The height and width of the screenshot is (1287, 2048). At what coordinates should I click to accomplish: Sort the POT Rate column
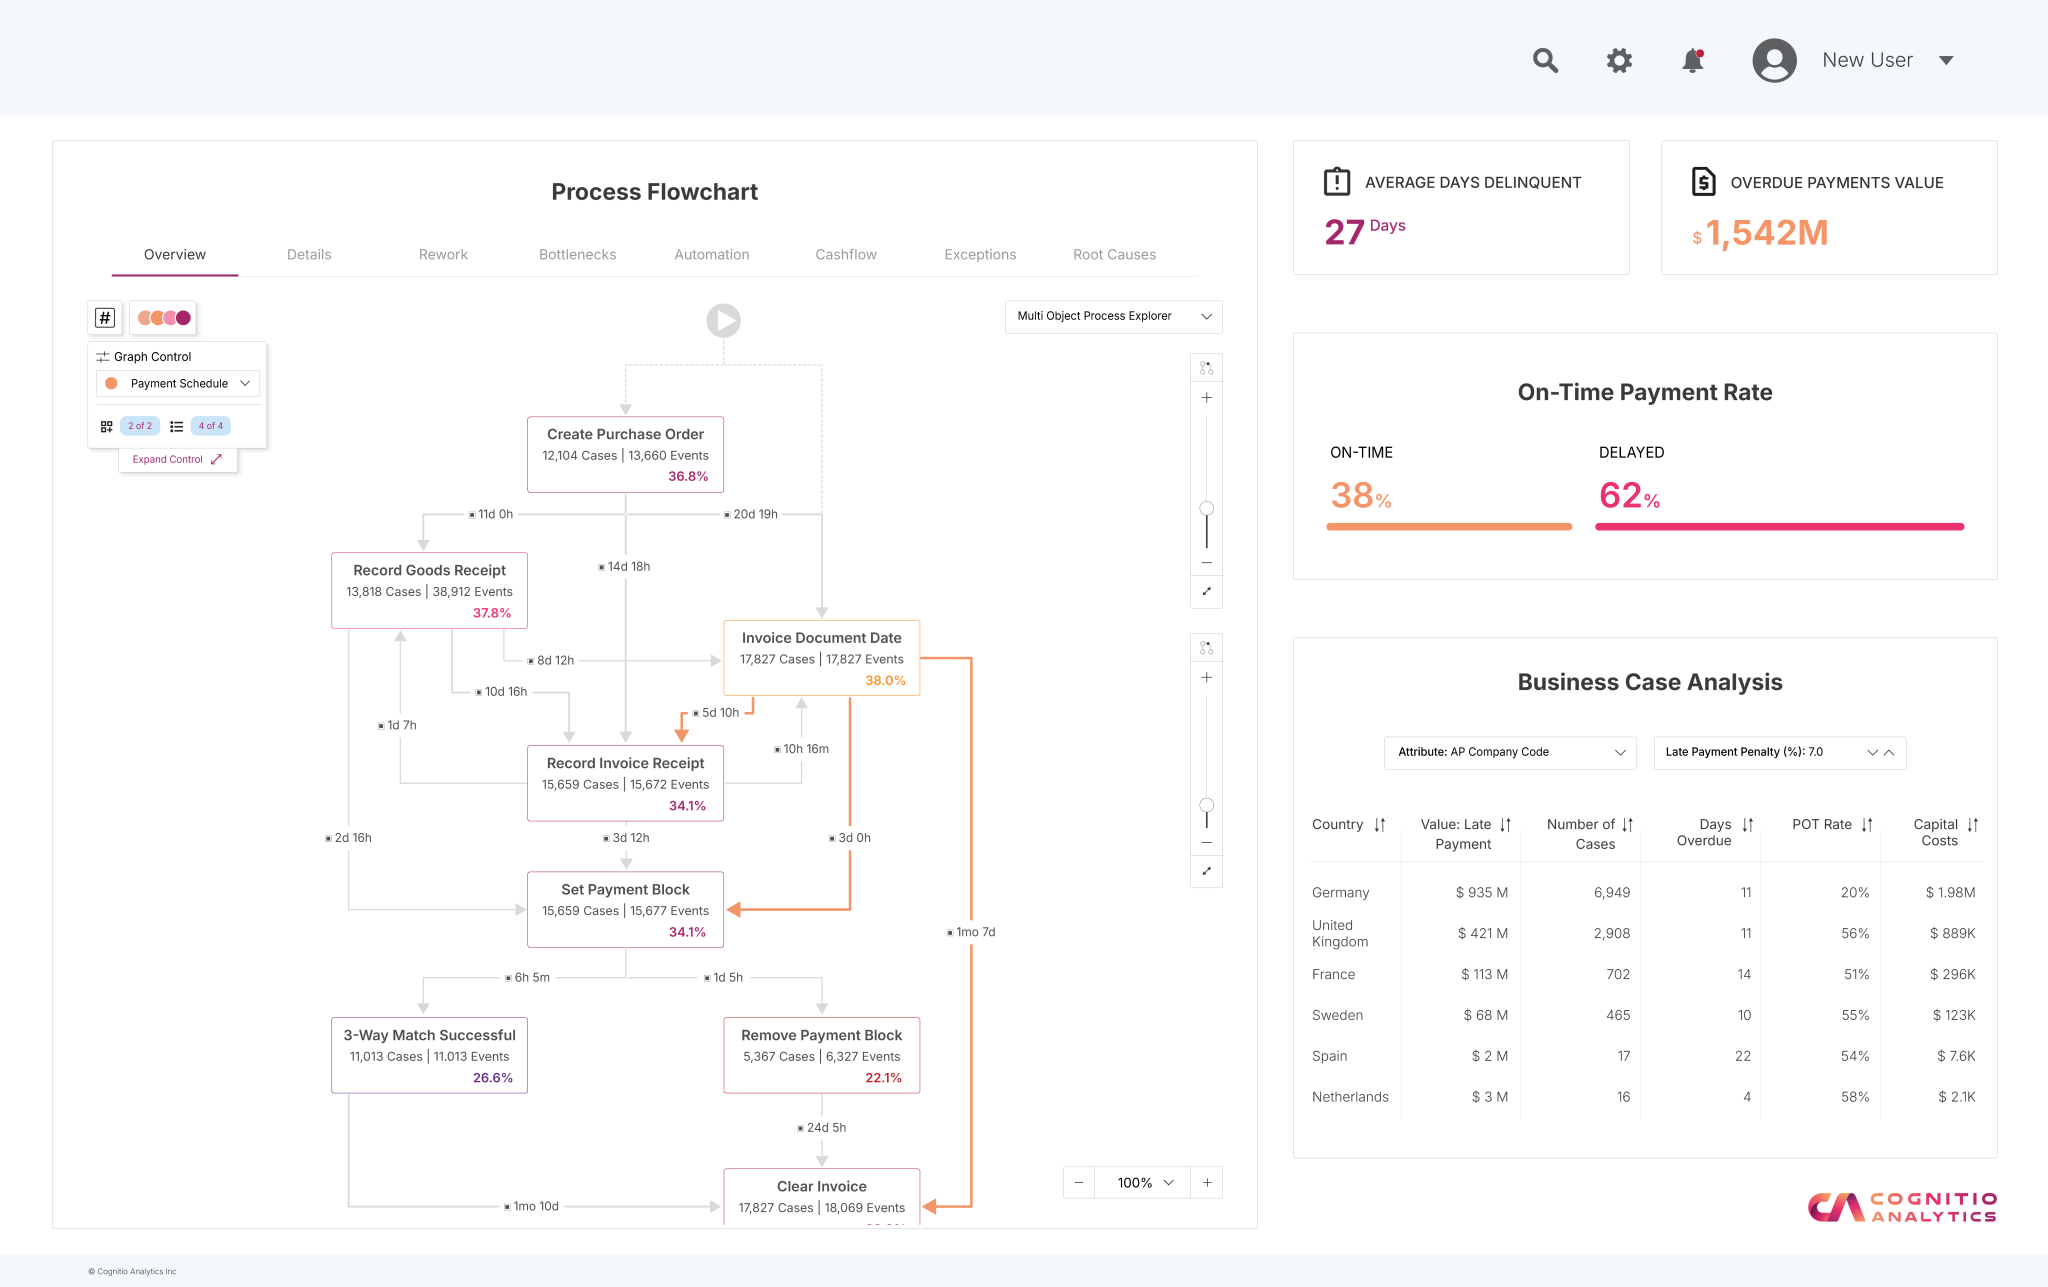coord(1867,825)
